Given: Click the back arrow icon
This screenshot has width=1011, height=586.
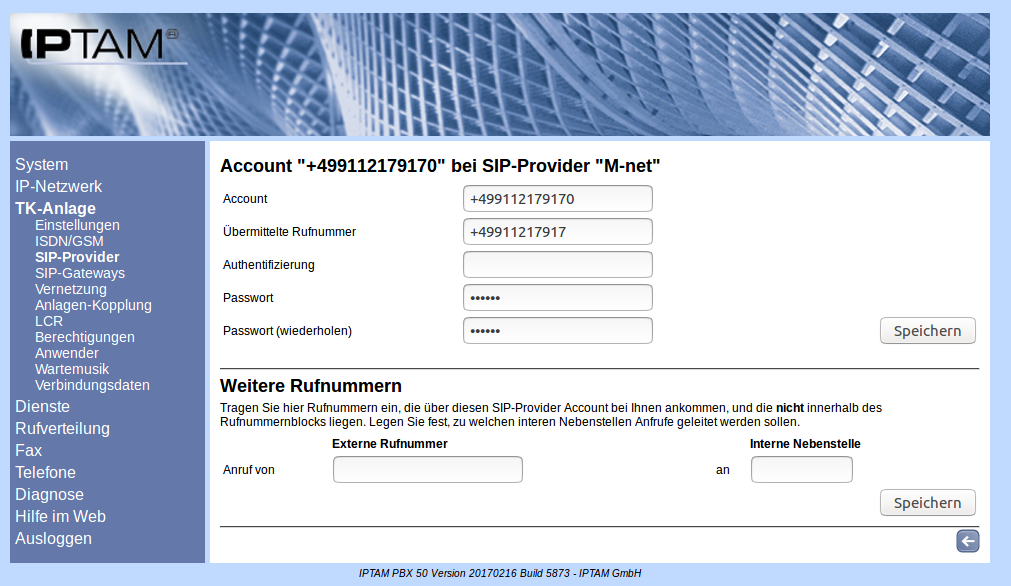Looking at the screenshot, I should pos(967,541).
